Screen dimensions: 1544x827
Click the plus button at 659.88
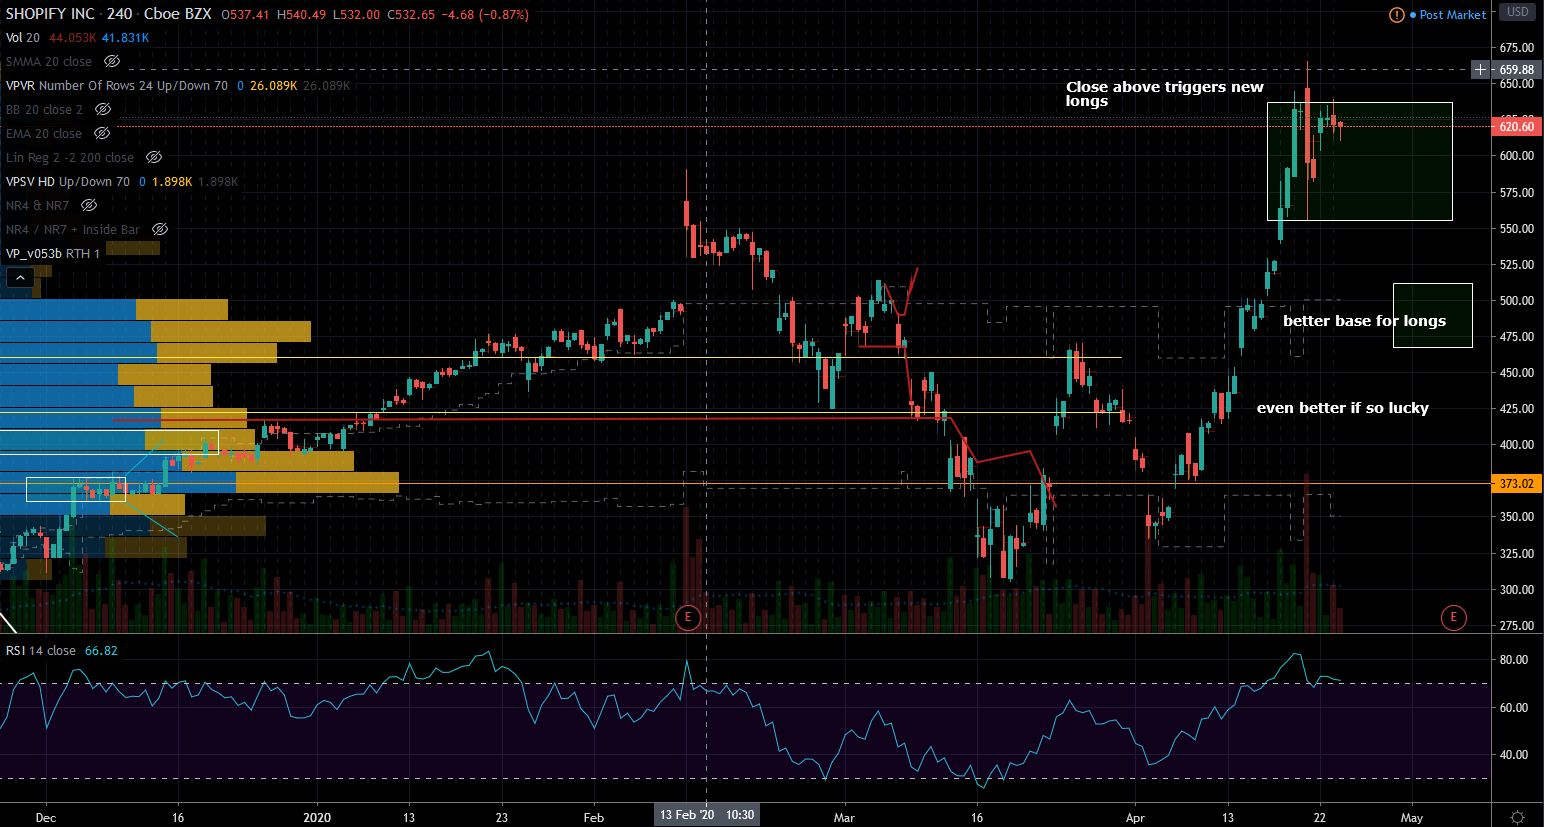1480,70
